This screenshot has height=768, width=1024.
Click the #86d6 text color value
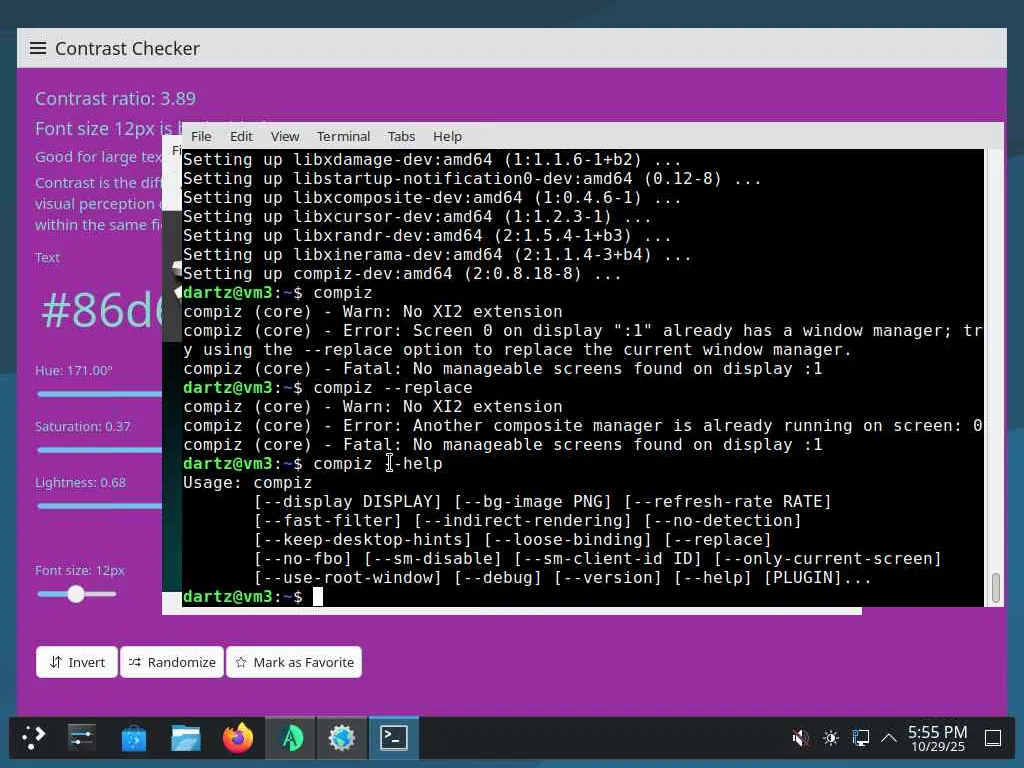pyautogui.click(x=102, y=310)
